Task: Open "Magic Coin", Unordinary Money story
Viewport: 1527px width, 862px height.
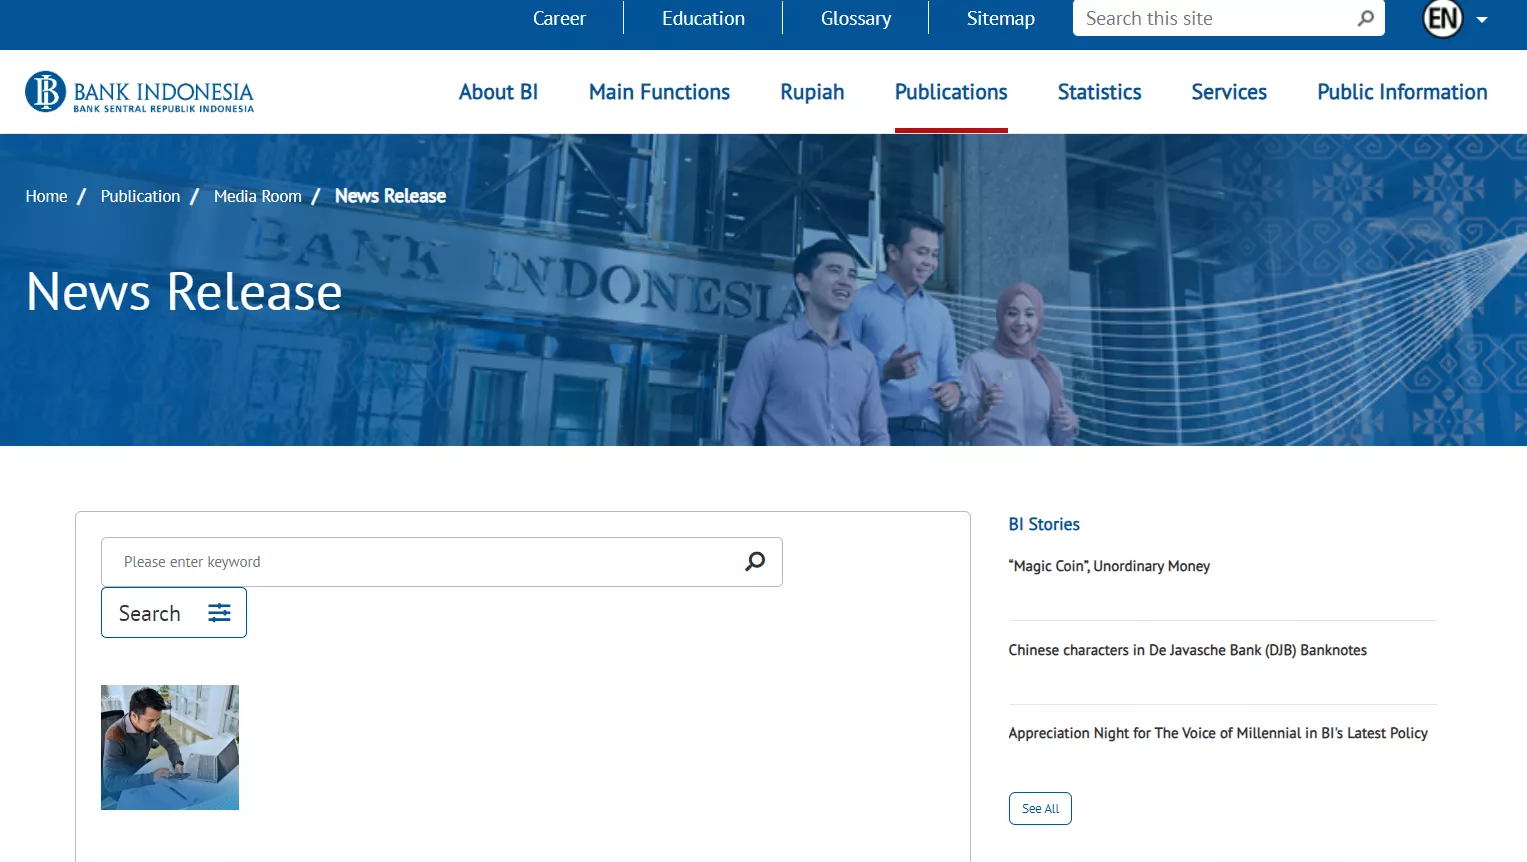Action: tap(1109, 566)
